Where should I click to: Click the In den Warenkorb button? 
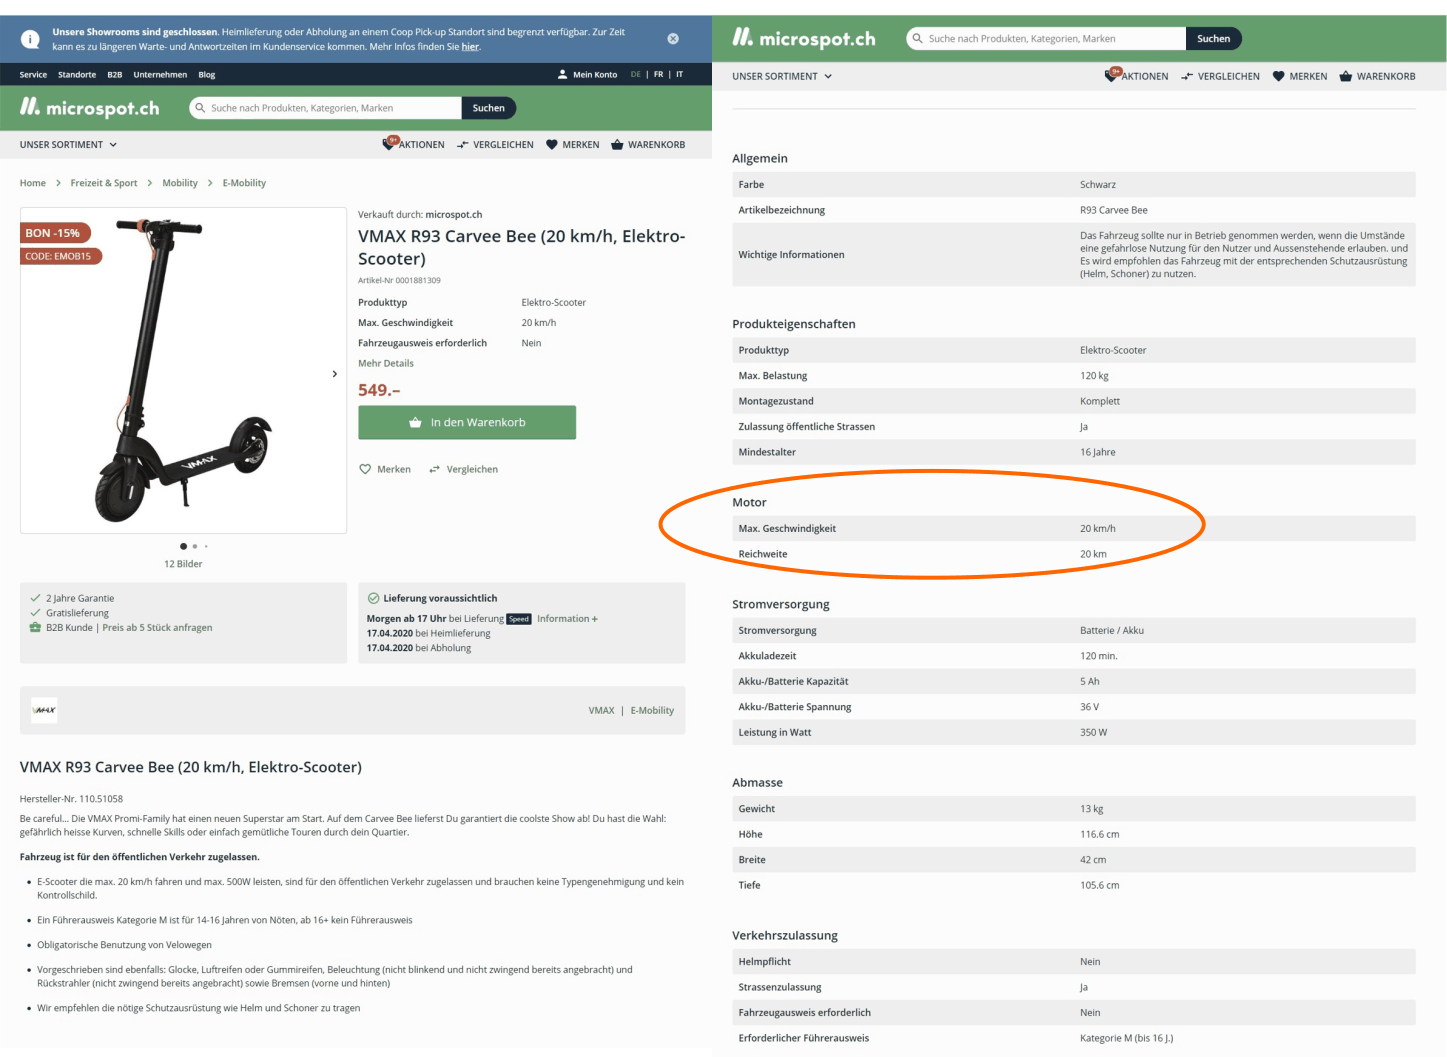click(x=467, y=422)
